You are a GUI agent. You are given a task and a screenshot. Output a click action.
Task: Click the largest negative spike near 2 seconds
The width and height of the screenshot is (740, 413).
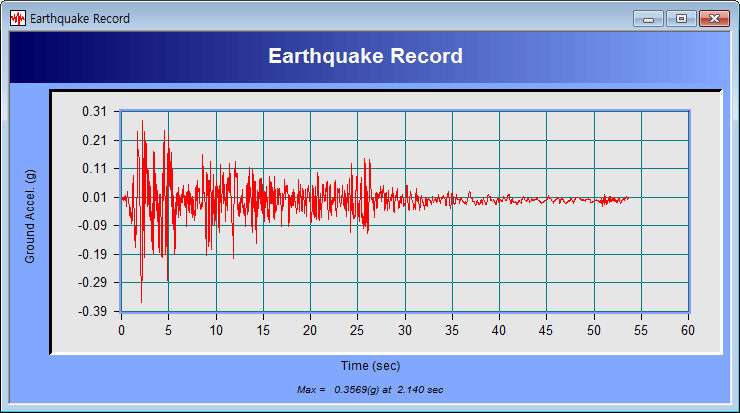click(141, 298)
